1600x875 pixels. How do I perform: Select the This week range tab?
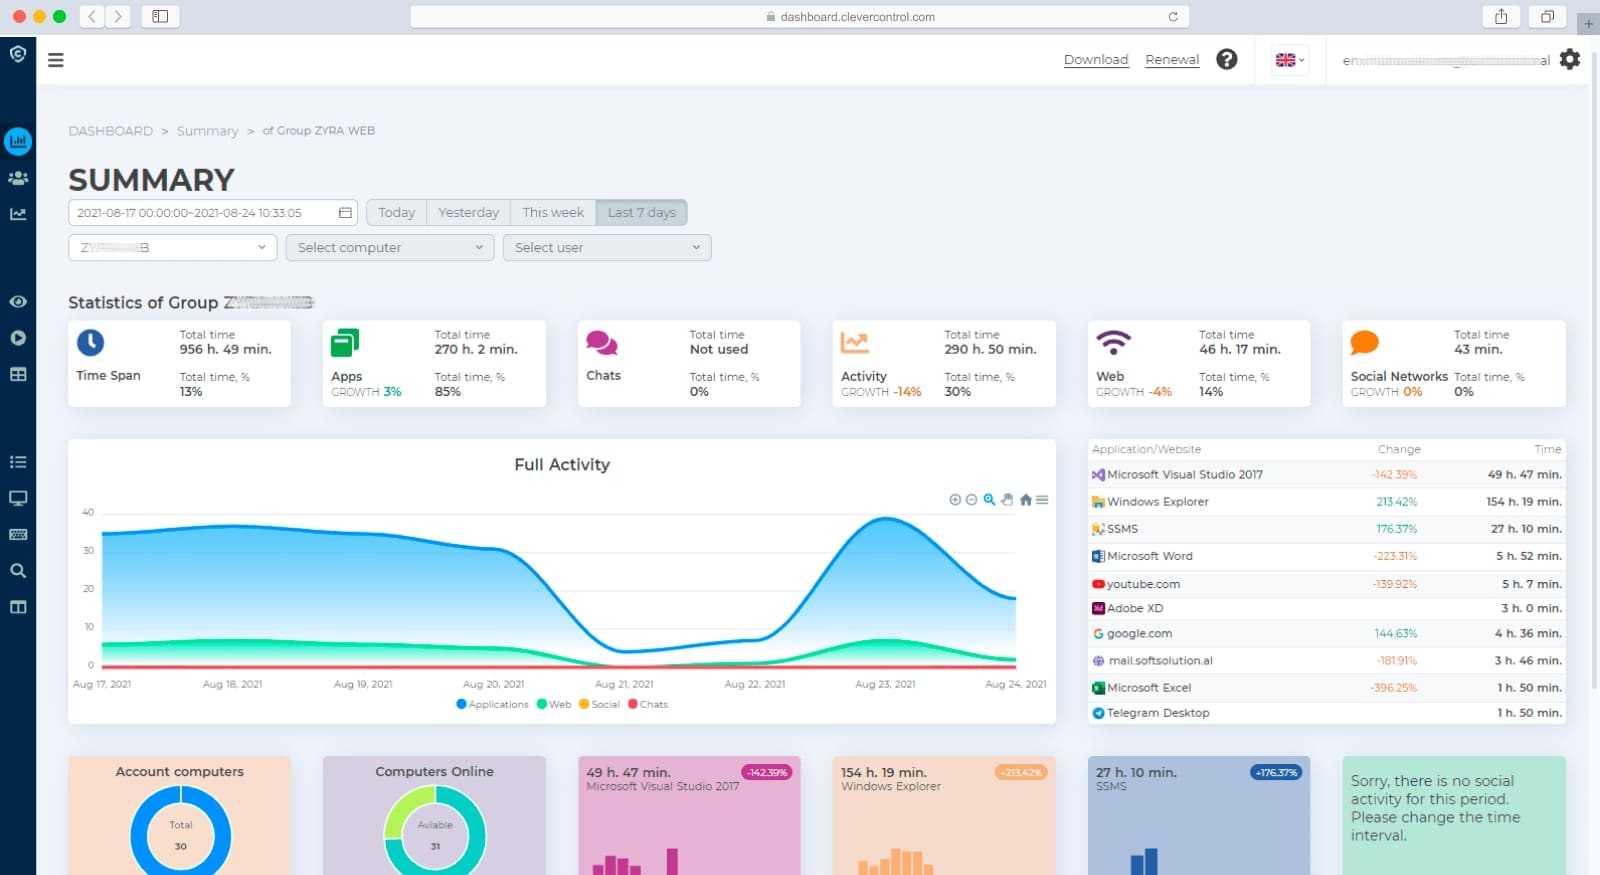553,213
